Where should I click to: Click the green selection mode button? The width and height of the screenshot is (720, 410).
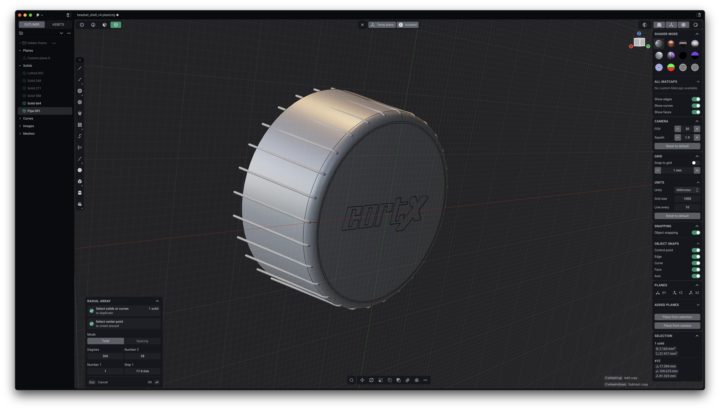116,25
